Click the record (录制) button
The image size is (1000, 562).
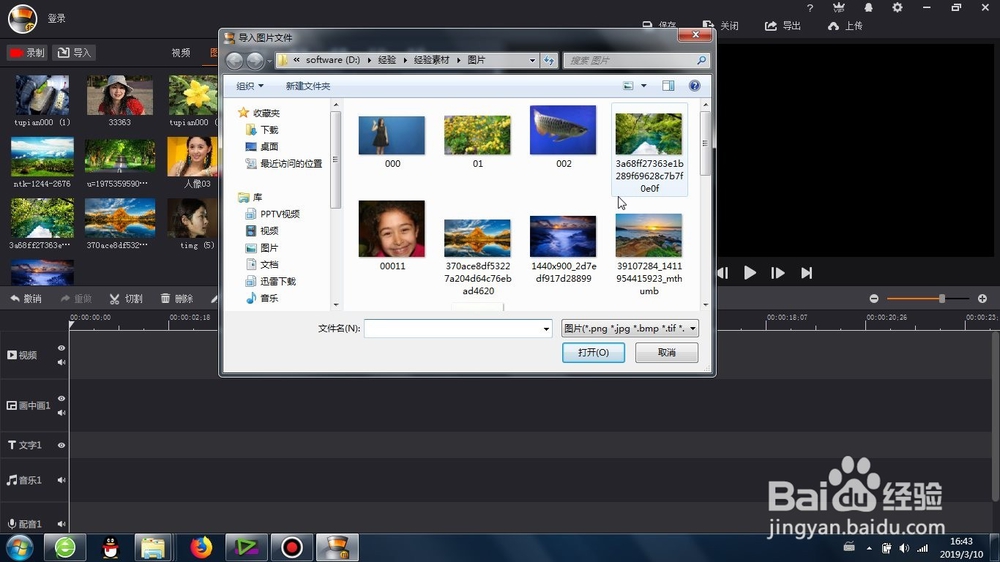(x=27, y=53)
